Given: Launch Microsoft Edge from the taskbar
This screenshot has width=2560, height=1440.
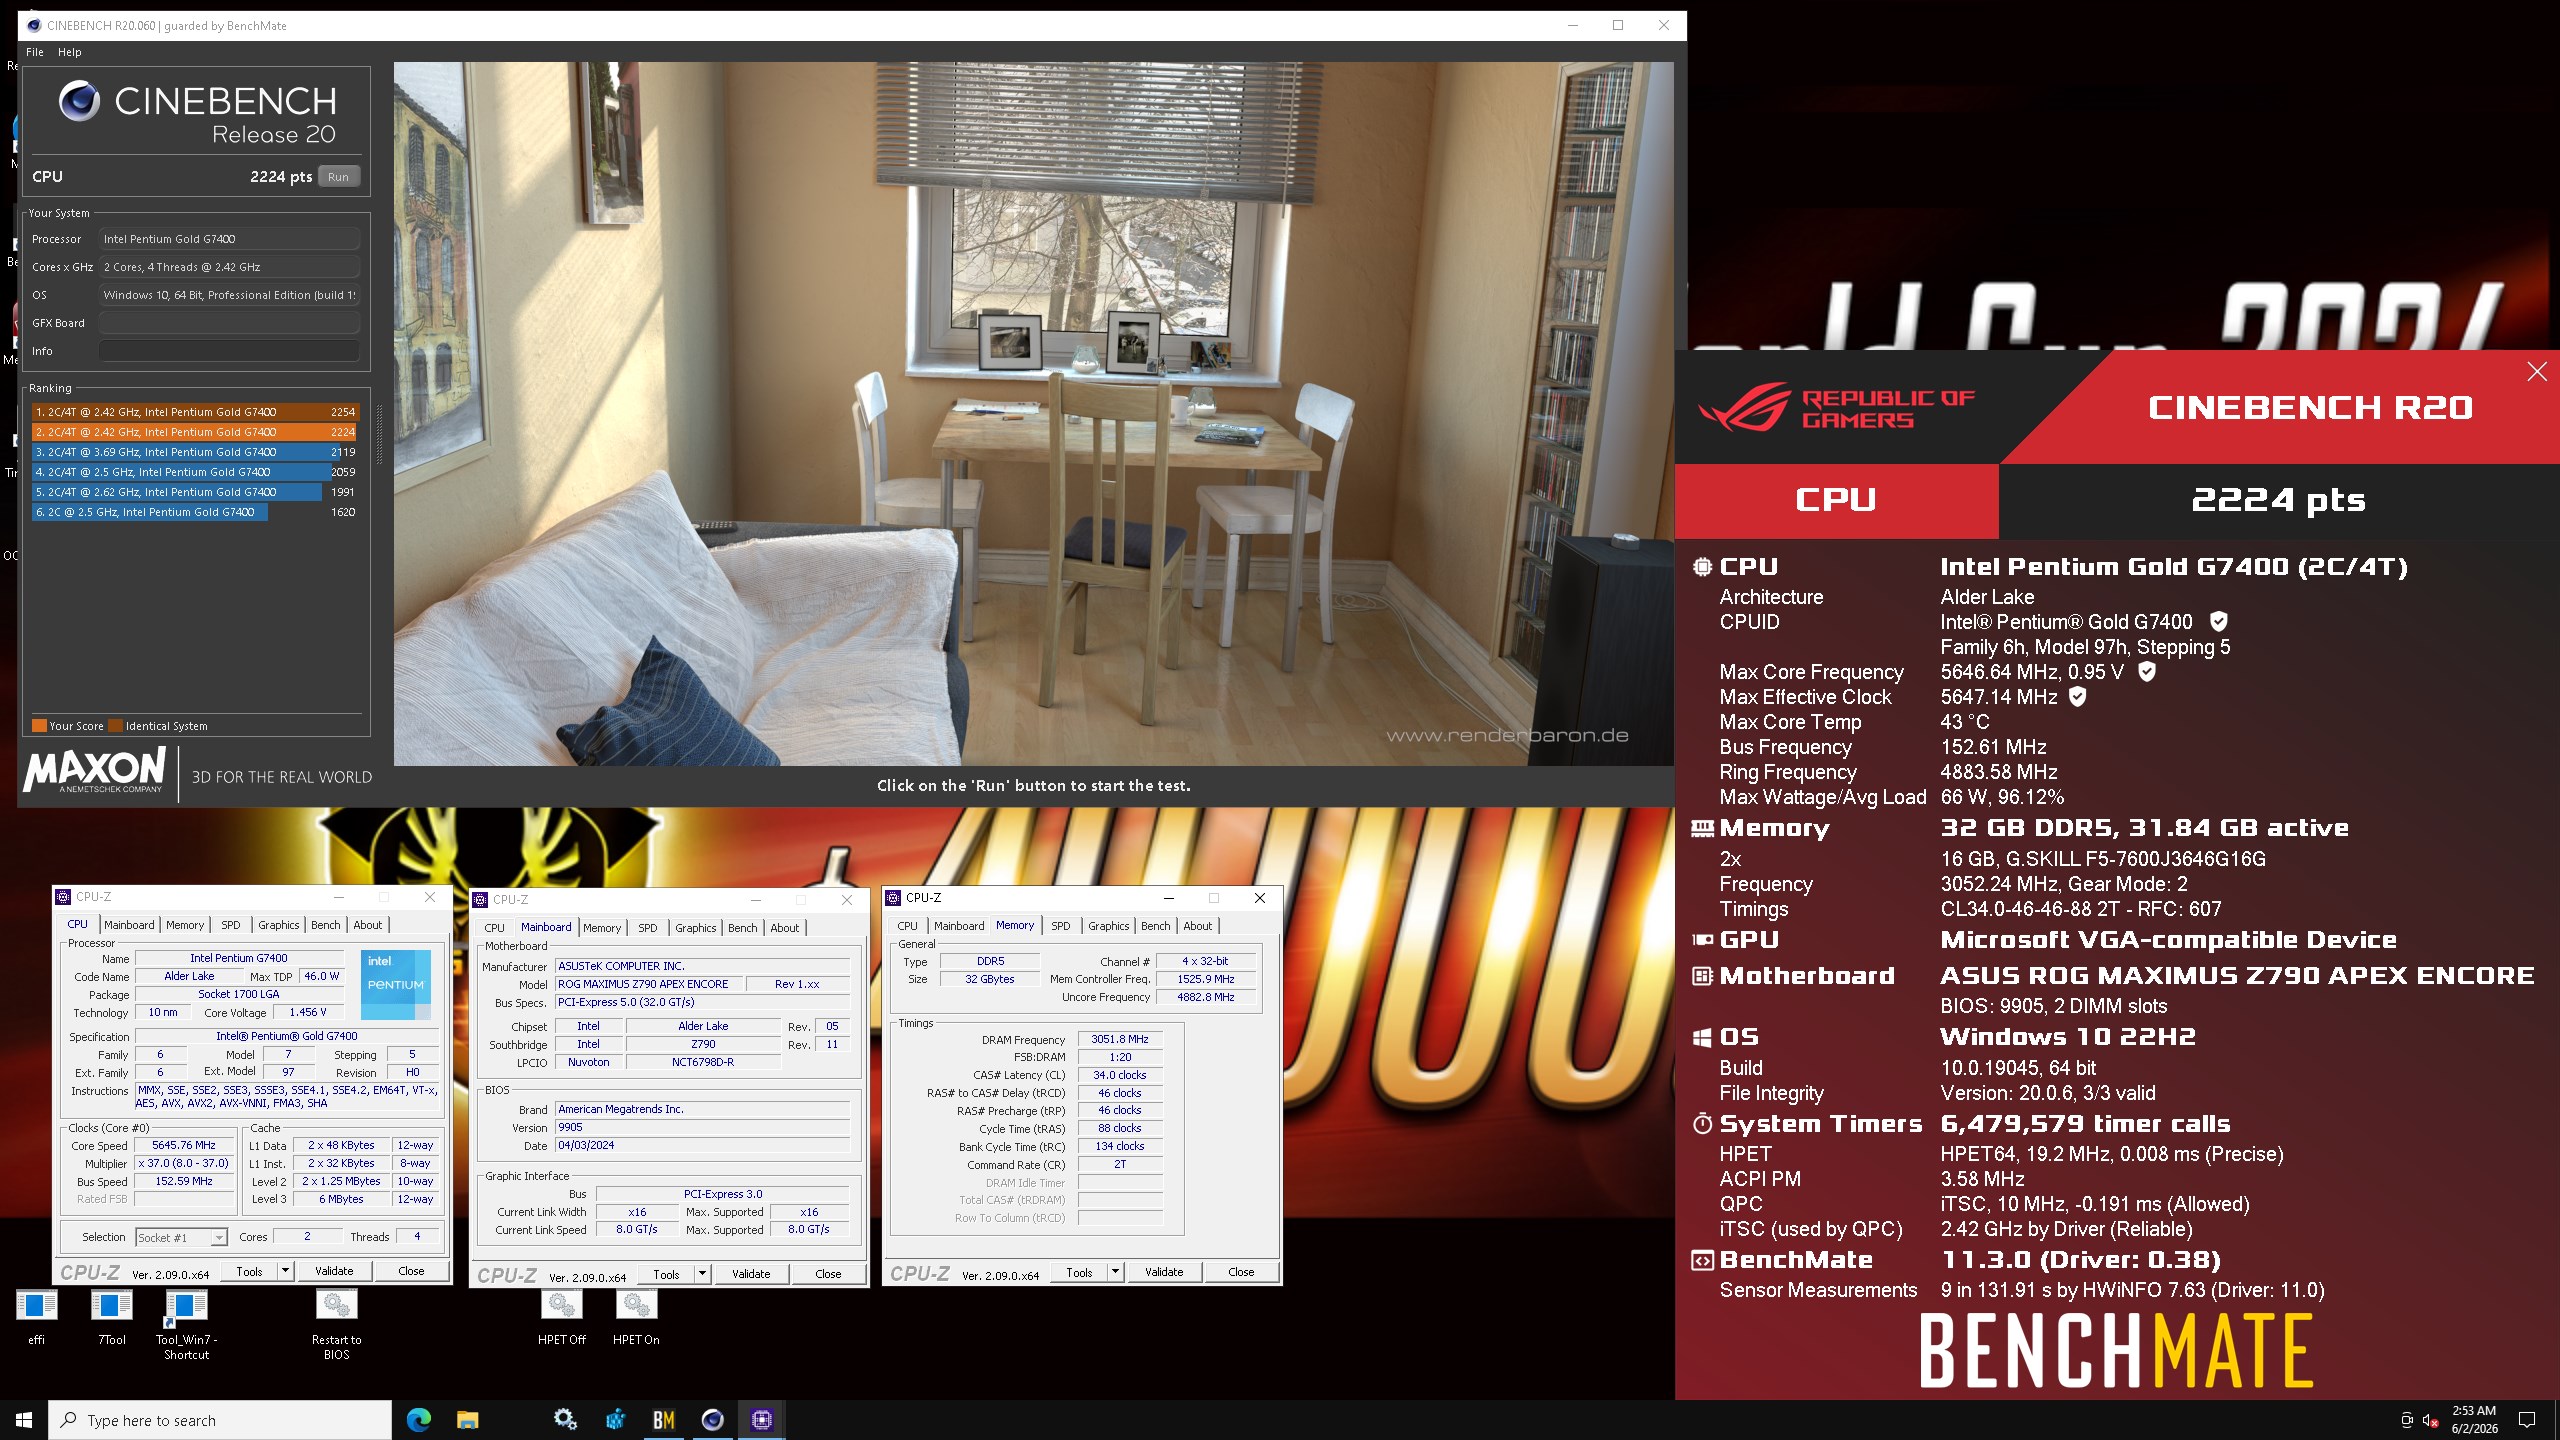Looking at the screenshot, I should 418,1420.
